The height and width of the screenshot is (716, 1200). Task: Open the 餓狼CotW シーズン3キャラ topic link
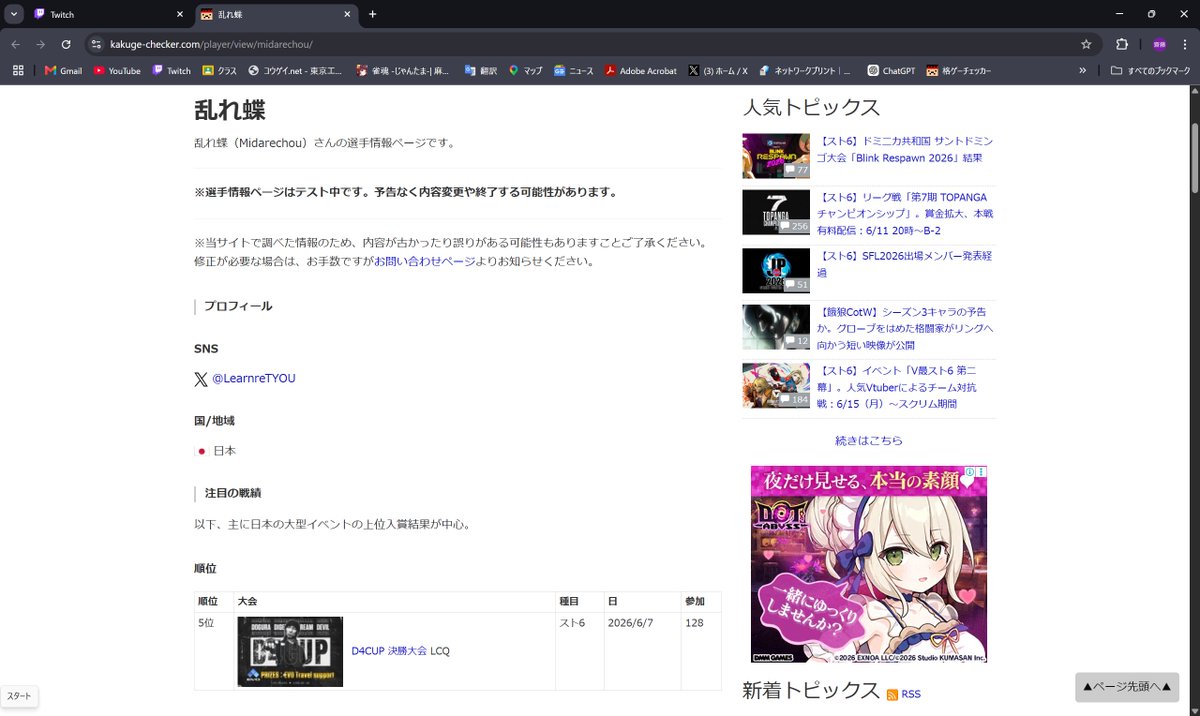905,329
